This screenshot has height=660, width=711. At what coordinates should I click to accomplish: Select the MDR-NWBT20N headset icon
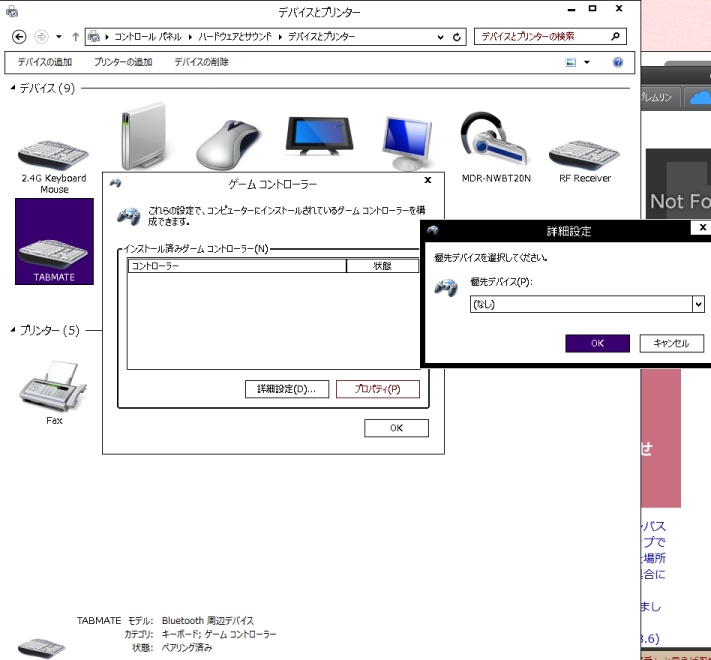pyautogui.click(x=493, y=138)
